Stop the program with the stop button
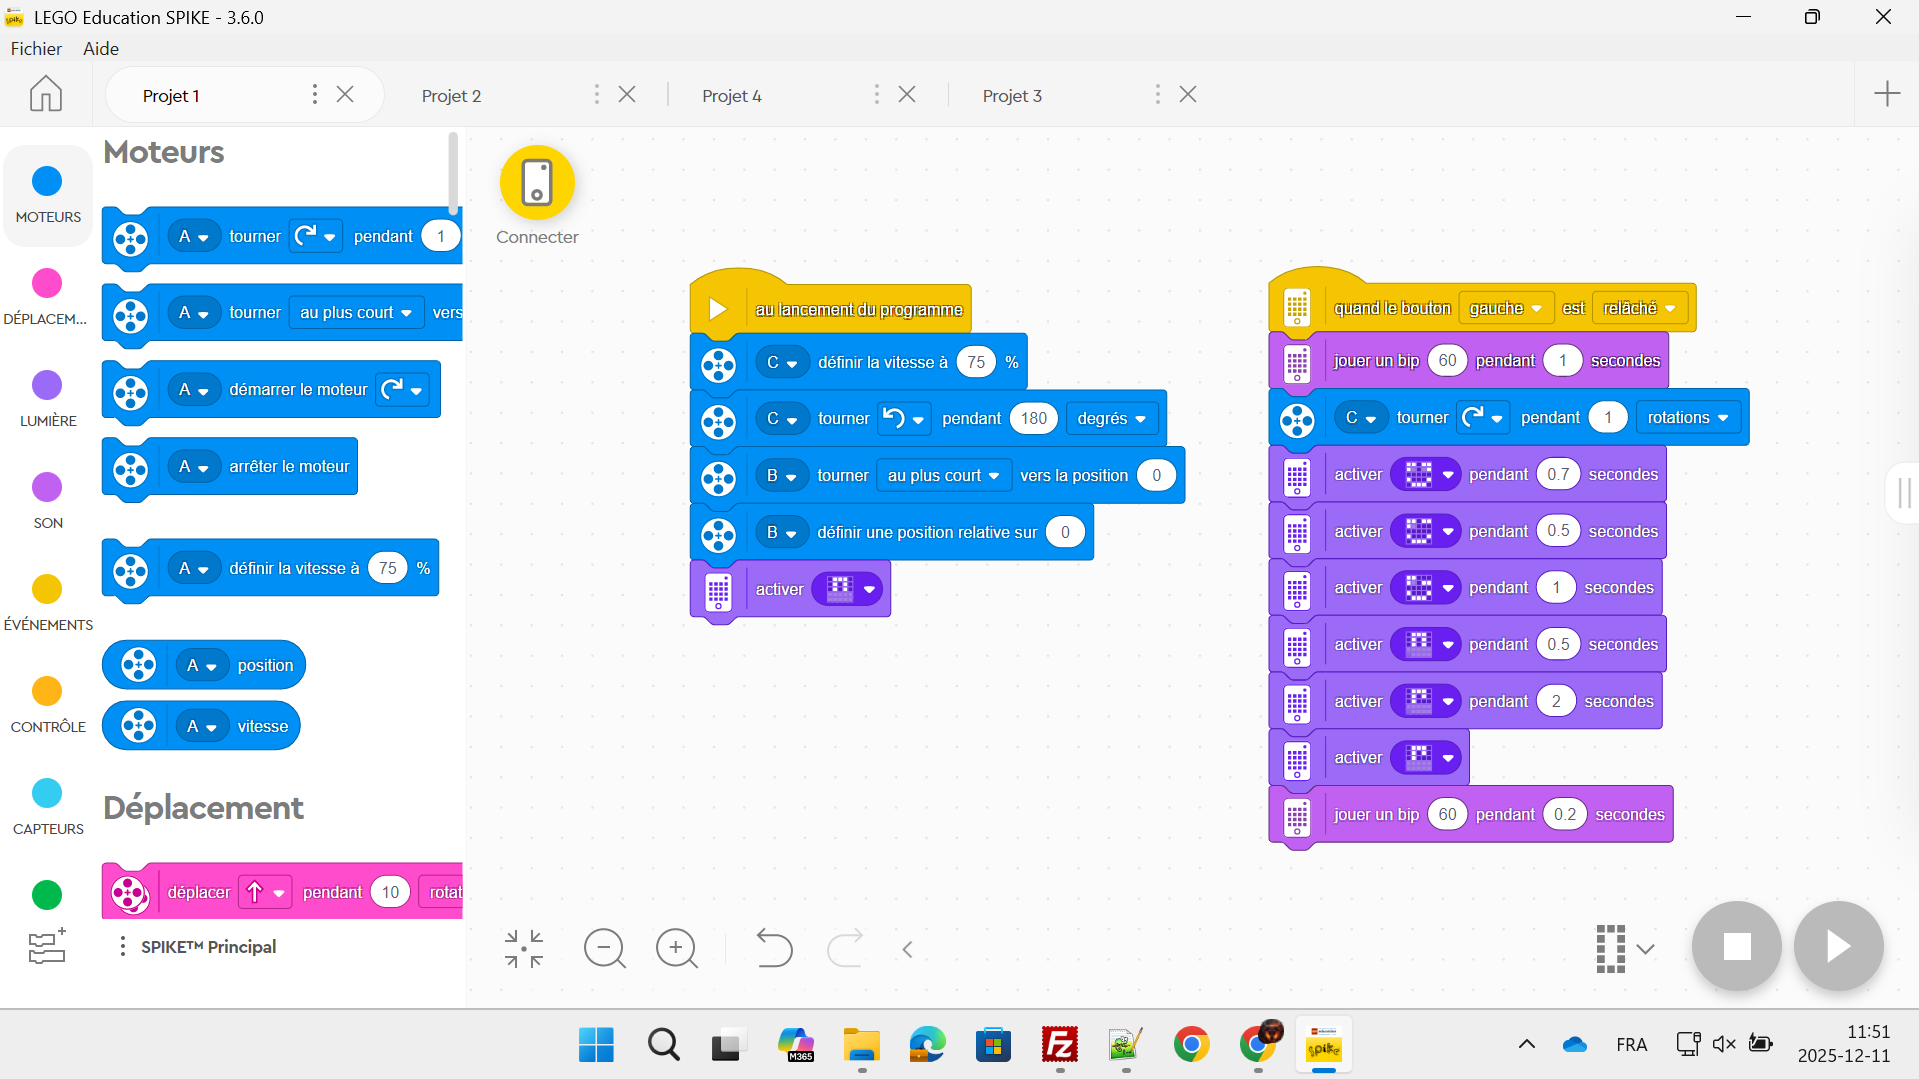 tap(1736, 946)
